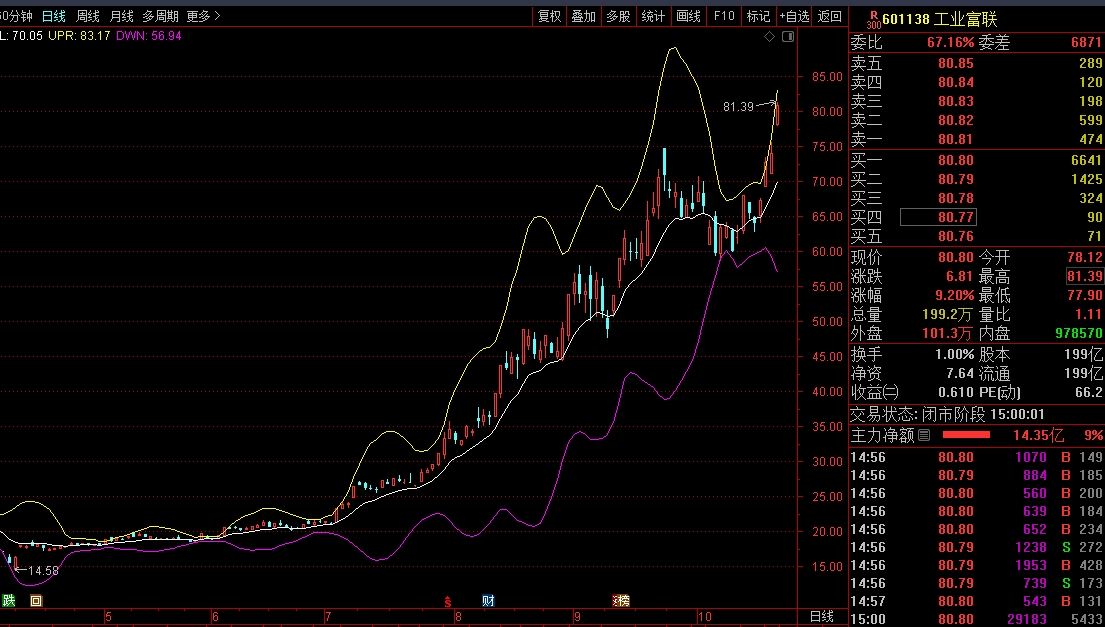This screenshot has height=627, width=1105.
Task: Click the 委比 value 67.16%
Action: coord(951,42)
